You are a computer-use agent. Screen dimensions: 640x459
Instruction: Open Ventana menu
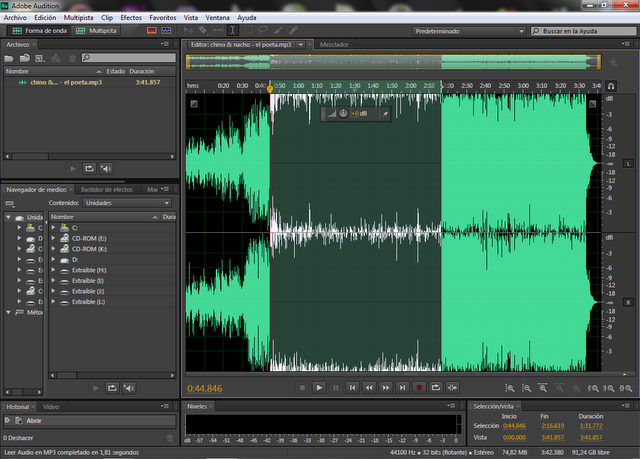pos(217,18)
